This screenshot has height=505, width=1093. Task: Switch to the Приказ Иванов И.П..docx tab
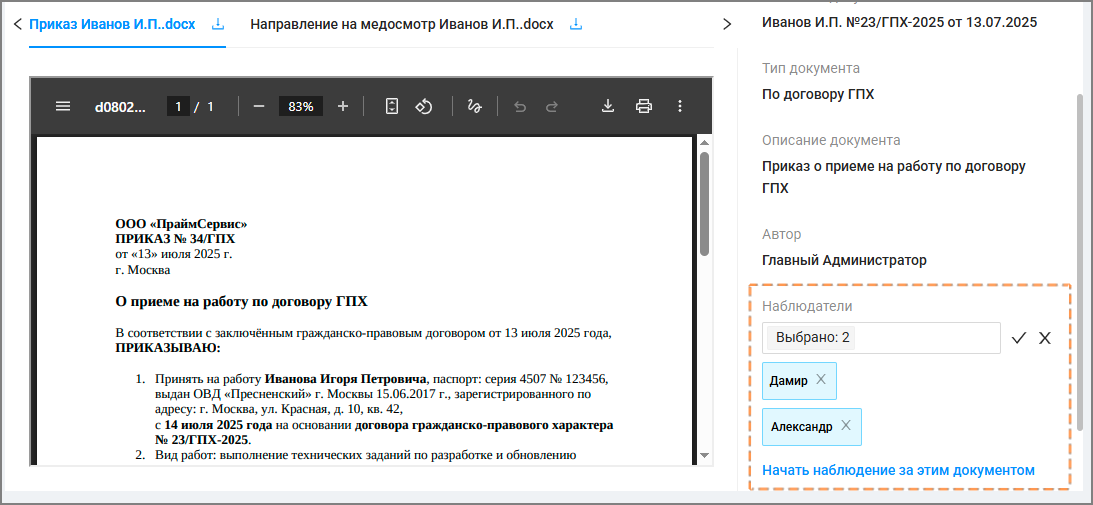tap(112, 24)
